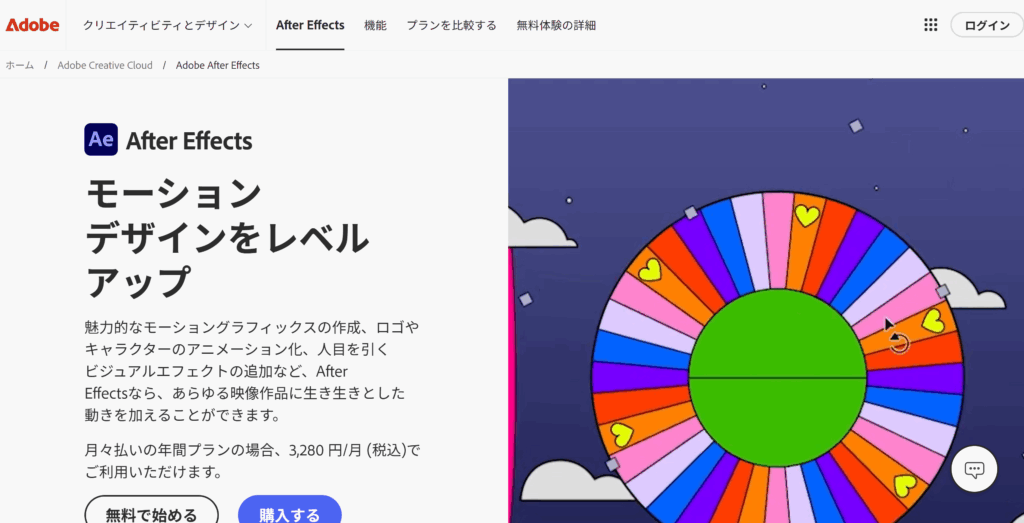The image size is (1024, 523).
Task: Click the topmost yellow heart on the wheel
Action: (806, 215)
